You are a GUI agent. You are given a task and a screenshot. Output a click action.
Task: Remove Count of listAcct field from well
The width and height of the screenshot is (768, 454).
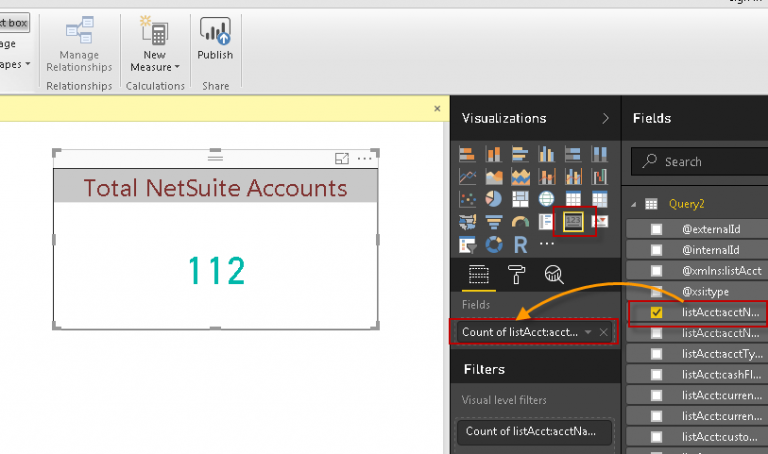click(x=603, y=332)
